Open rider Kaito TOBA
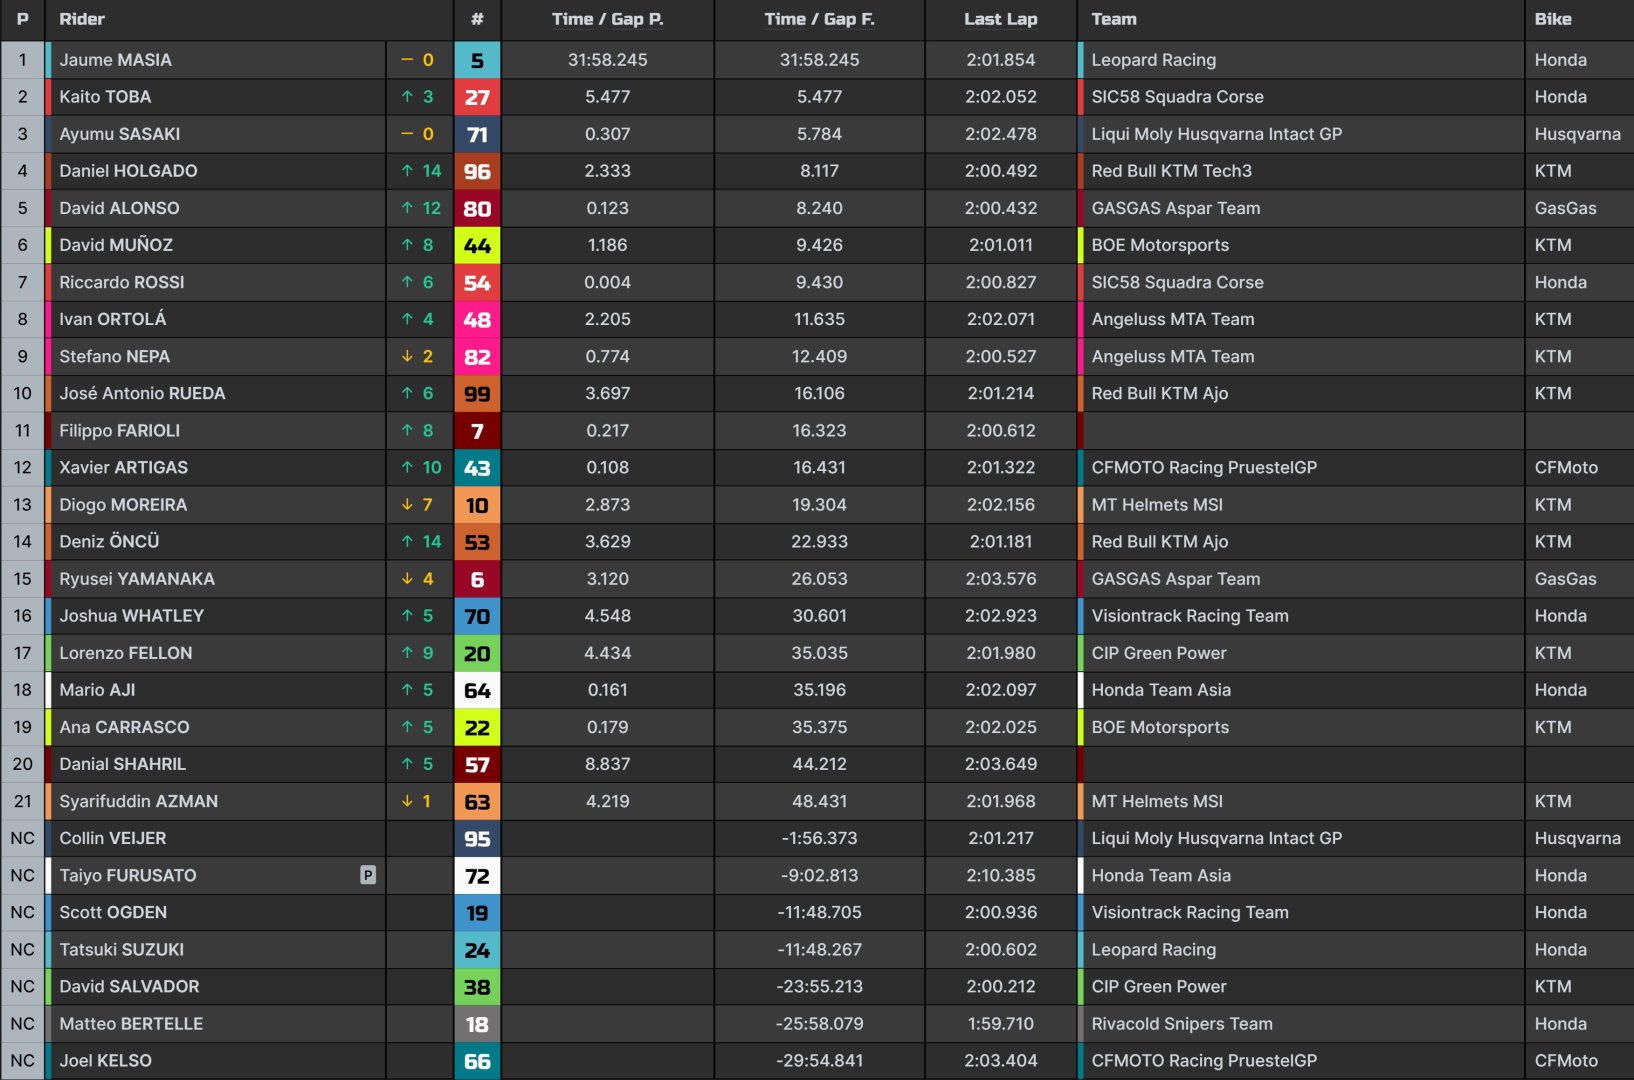 tap(105, 97)
